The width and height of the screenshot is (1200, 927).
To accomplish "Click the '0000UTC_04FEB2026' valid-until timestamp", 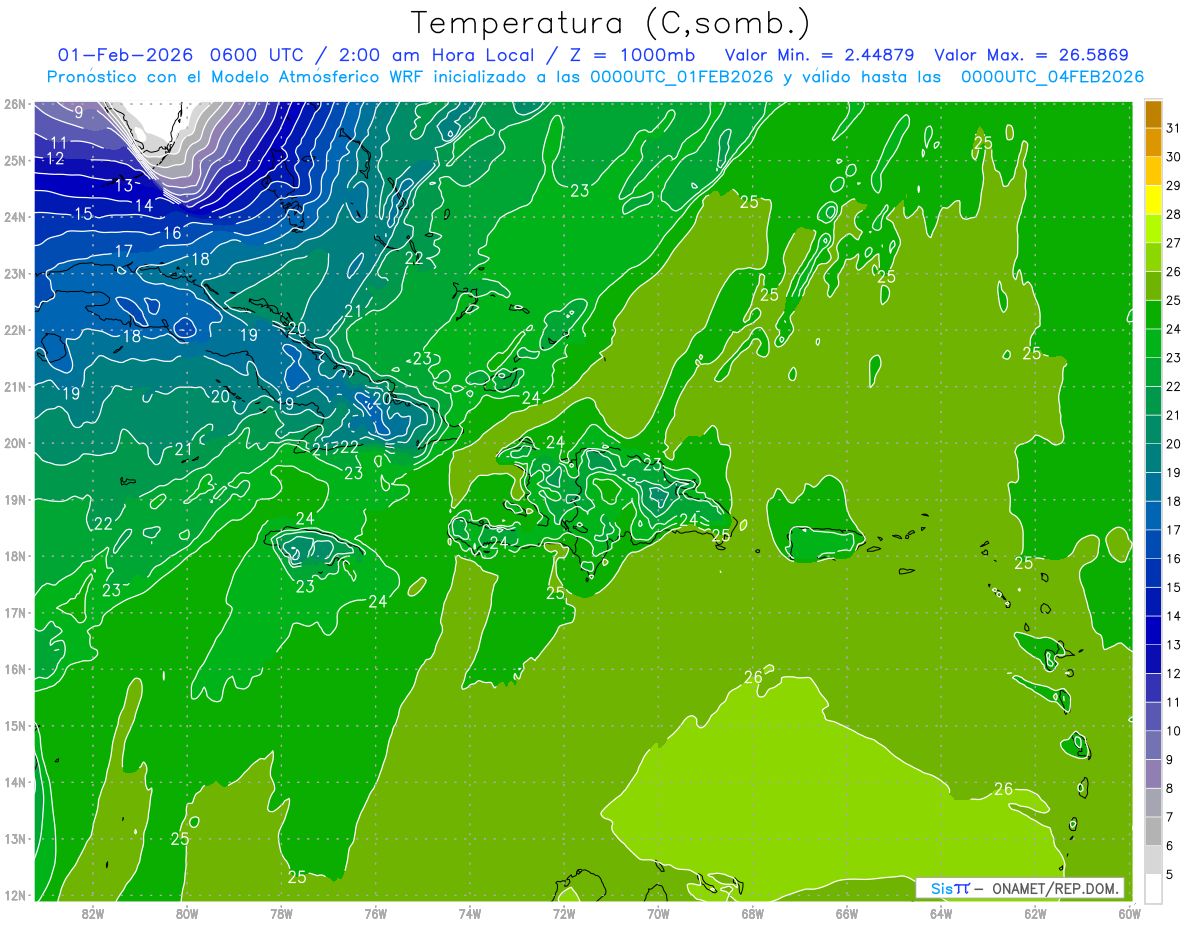I will click(1052, 77).
